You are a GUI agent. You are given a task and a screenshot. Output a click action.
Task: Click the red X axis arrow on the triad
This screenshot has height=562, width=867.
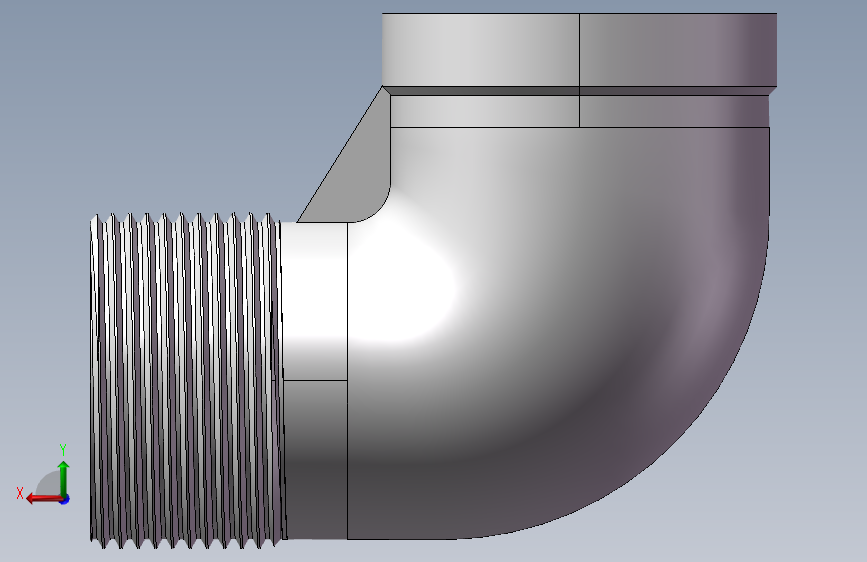click(x=43, y=499)
